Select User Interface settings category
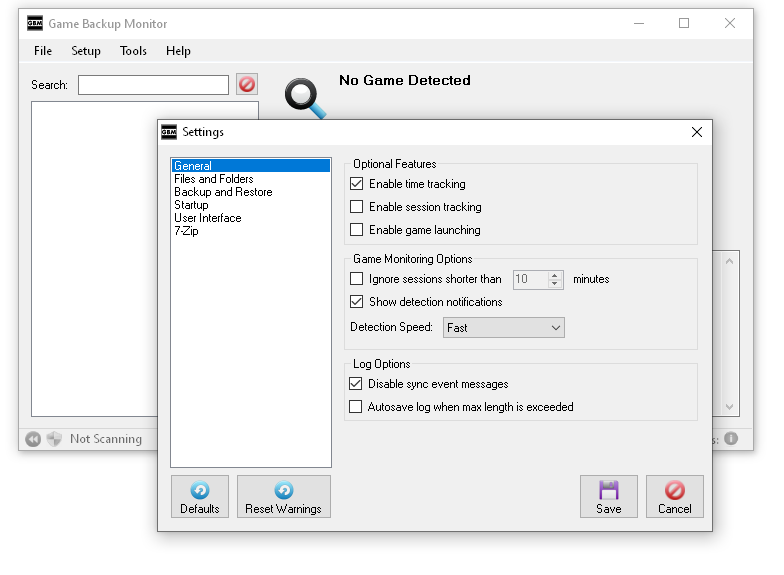 tap(250, 218)
